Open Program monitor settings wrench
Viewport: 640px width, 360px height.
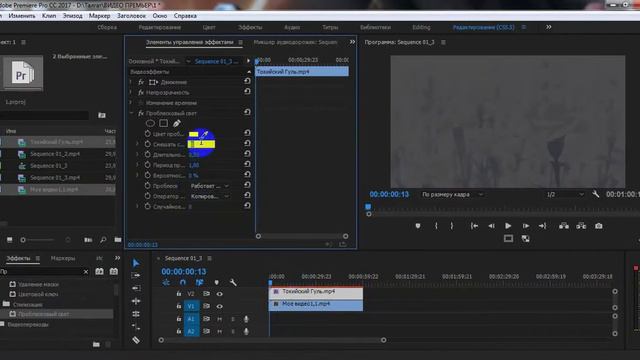click(x=596, y=194)
